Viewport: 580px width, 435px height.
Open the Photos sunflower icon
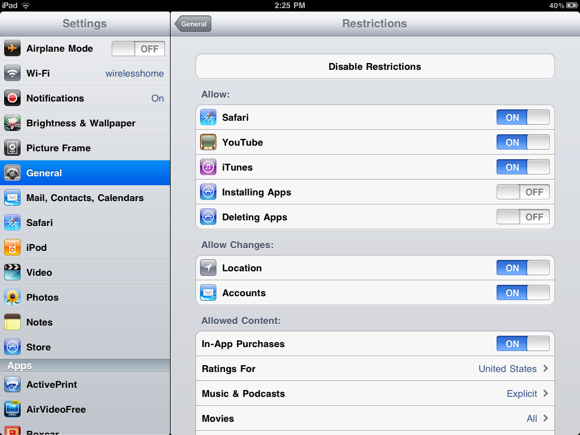[12, 297]
